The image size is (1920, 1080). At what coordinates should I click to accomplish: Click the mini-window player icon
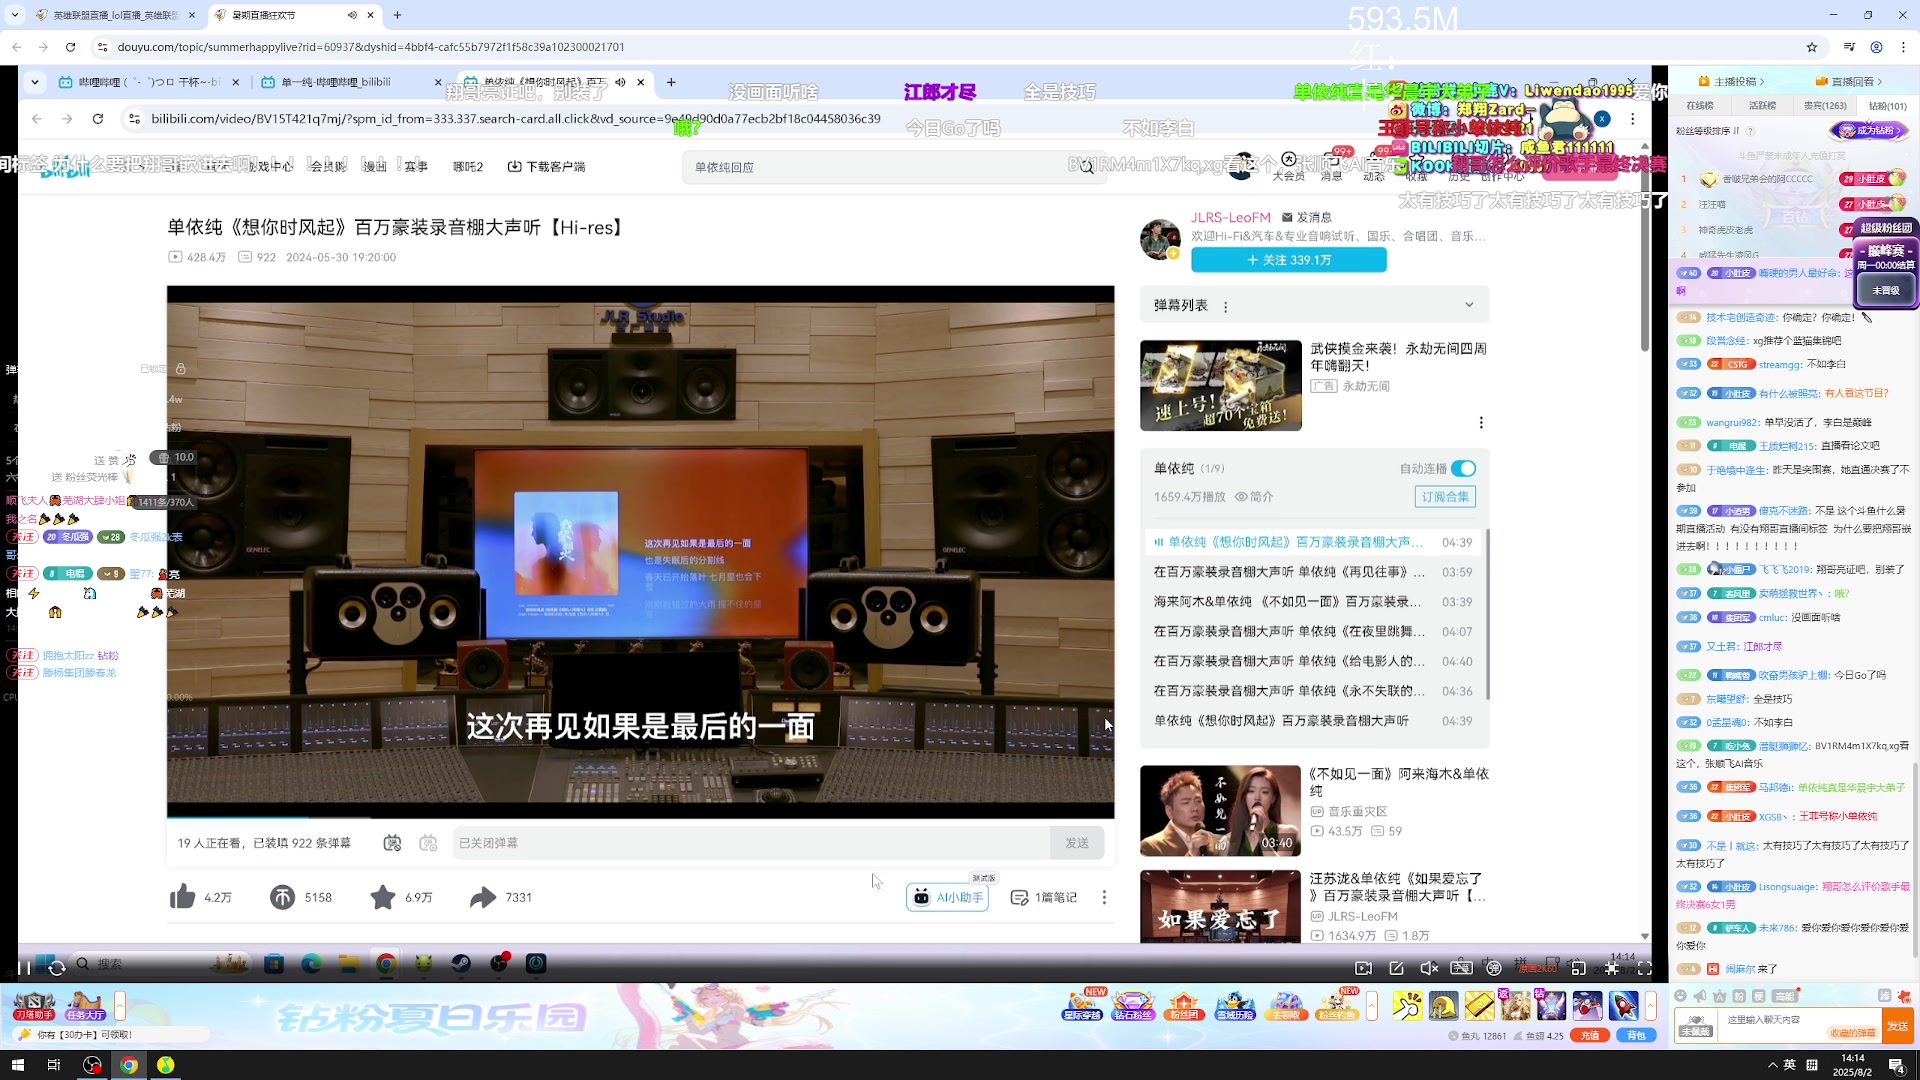point(1578,968)
